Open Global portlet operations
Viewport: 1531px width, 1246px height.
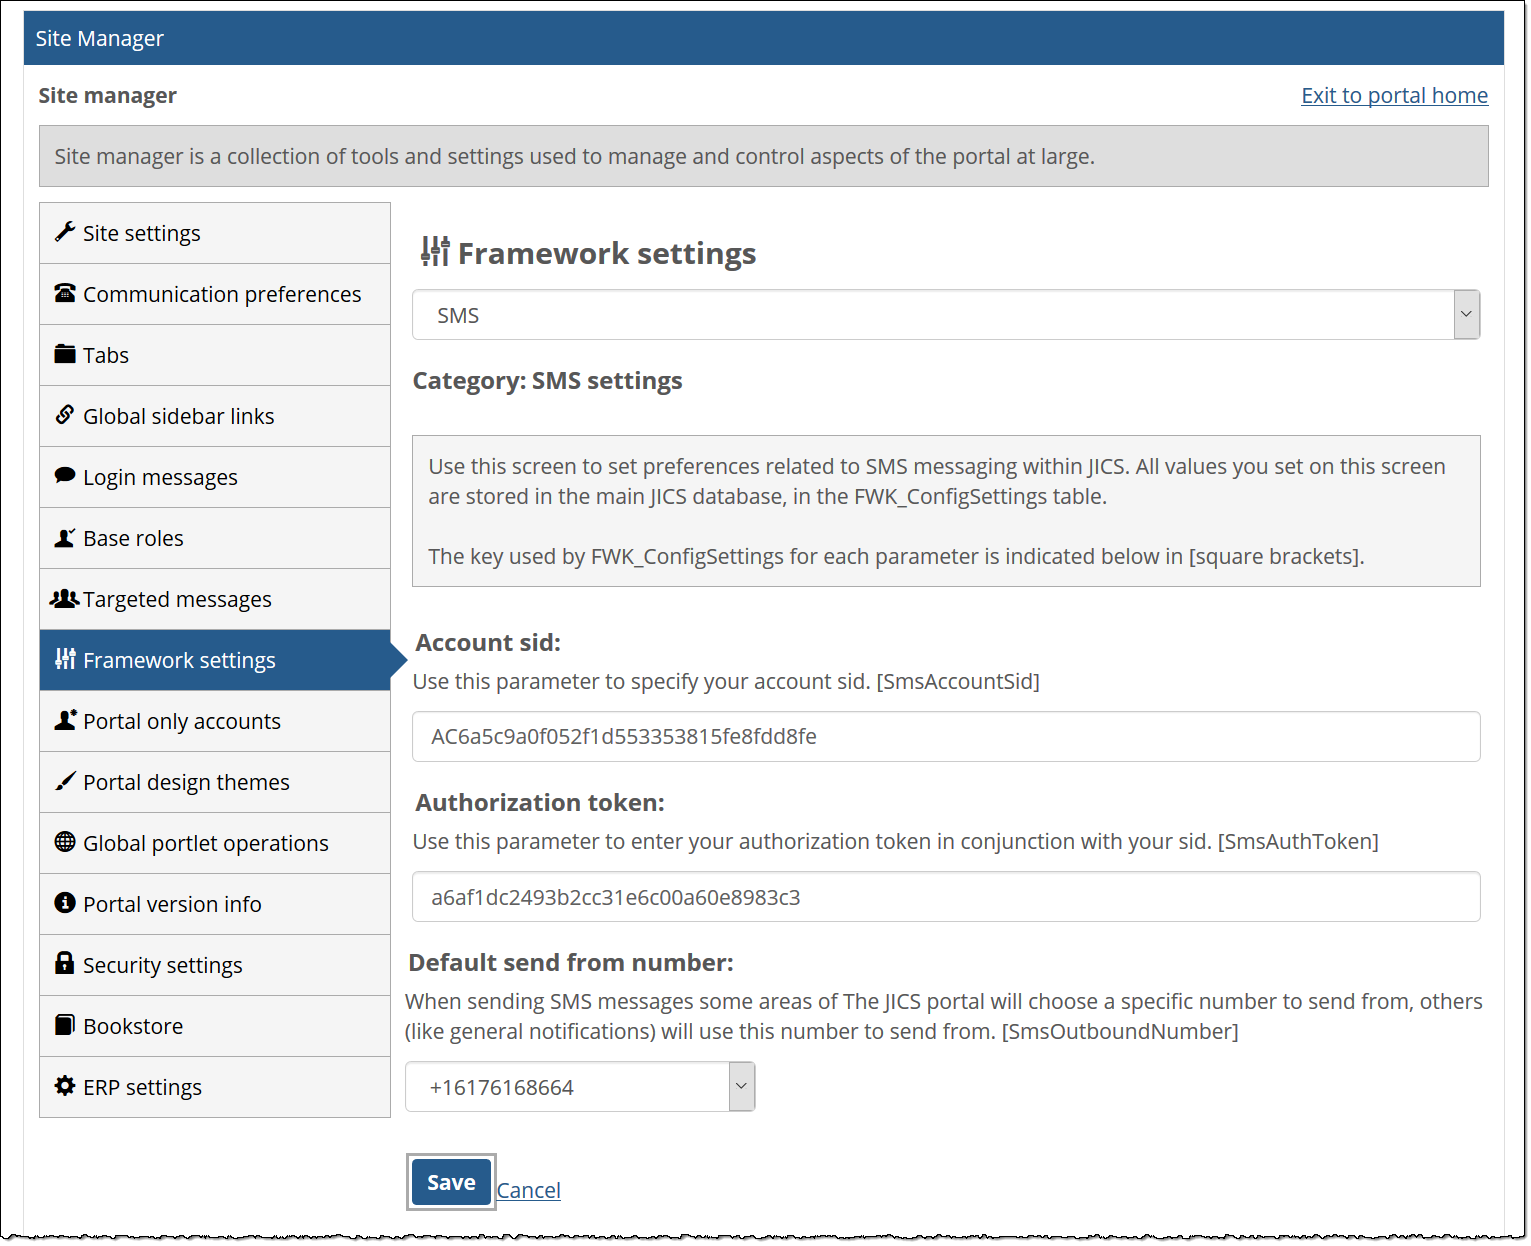pyautogui.click(x=215, y=843)
